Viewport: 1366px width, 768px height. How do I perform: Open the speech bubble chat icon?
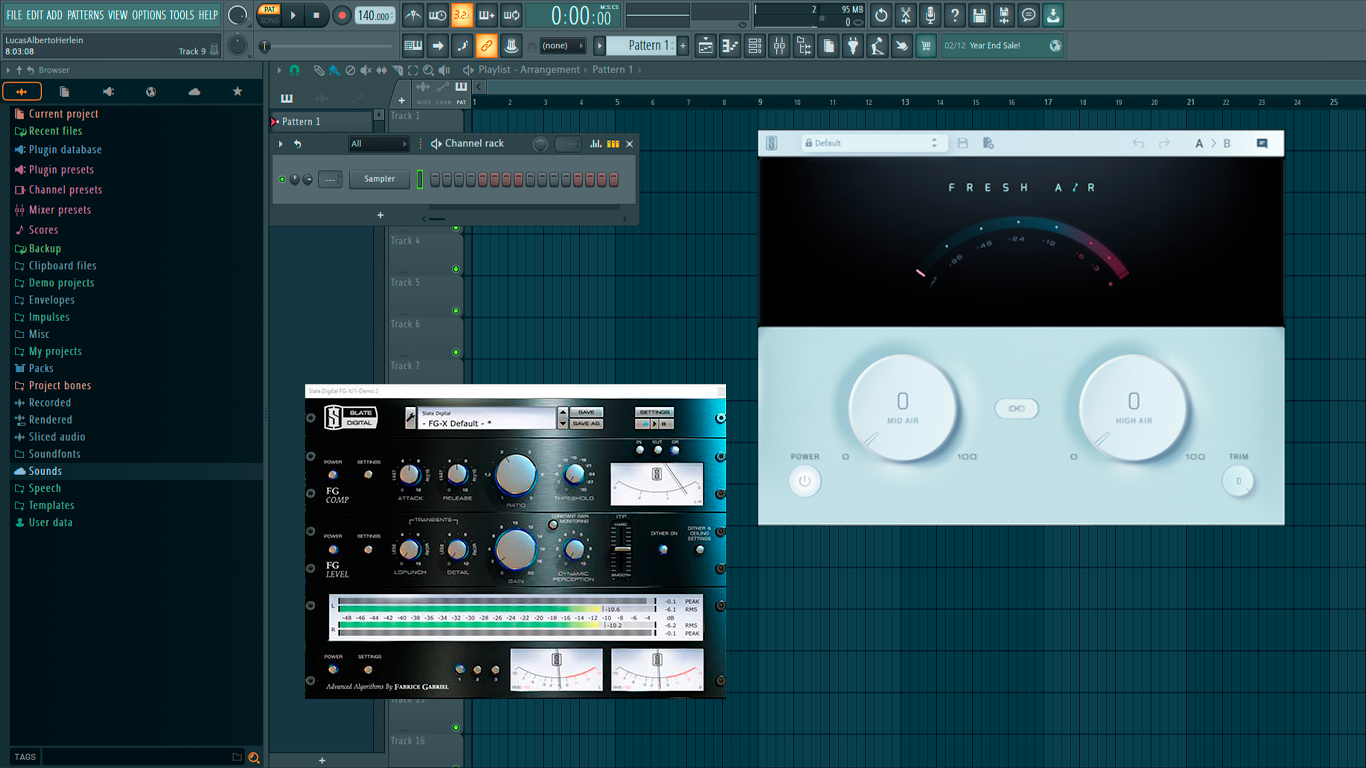coord(1028,15)
